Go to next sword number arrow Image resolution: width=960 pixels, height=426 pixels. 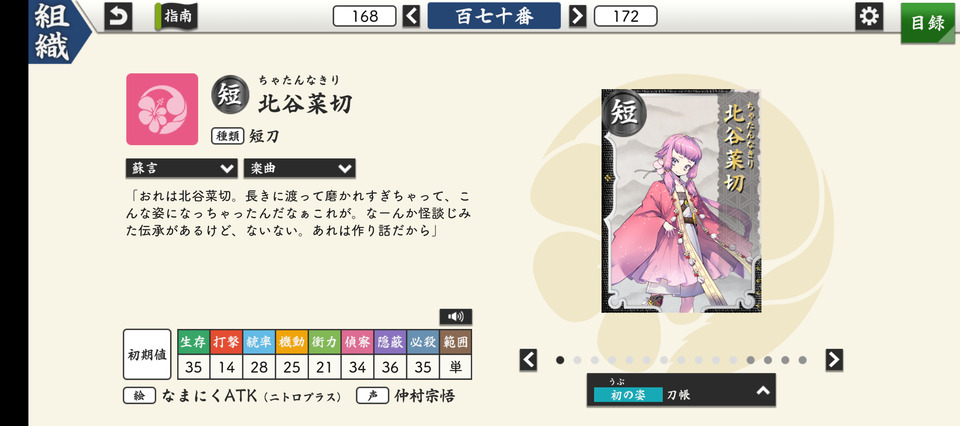tap(577, 16)
